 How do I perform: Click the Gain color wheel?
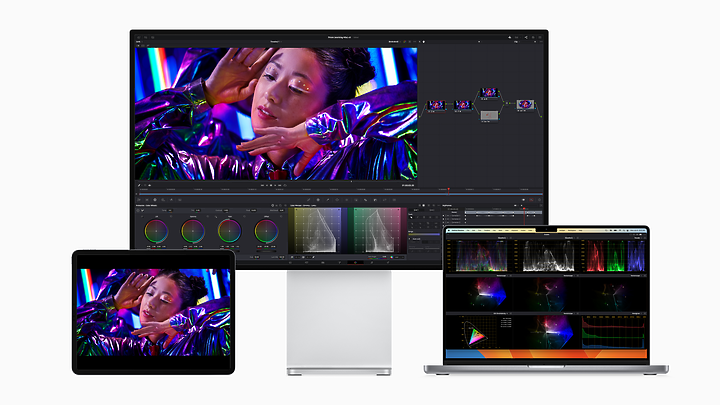(x=229, y=231)
